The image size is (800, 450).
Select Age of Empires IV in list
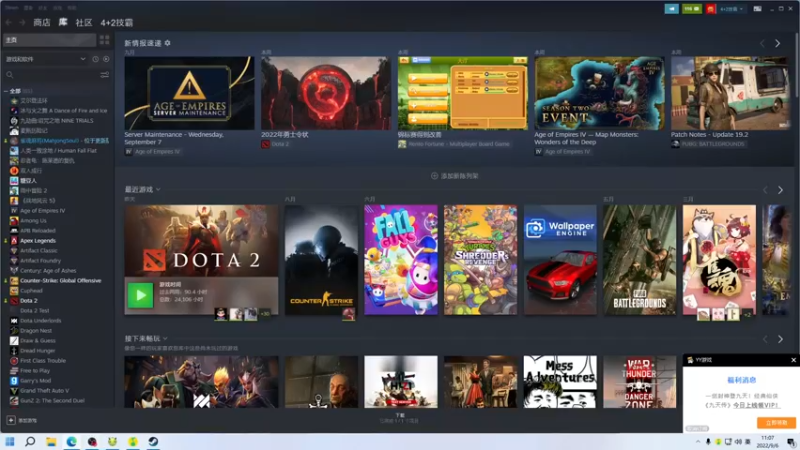coord(43,211)
